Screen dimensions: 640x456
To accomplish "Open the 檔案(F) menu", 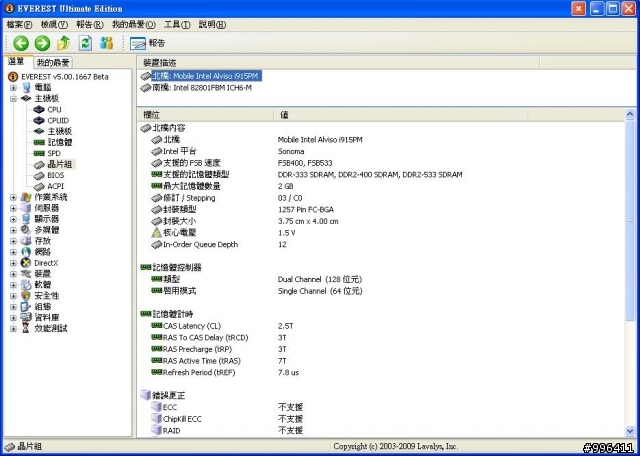I will (x=19, y=24).
